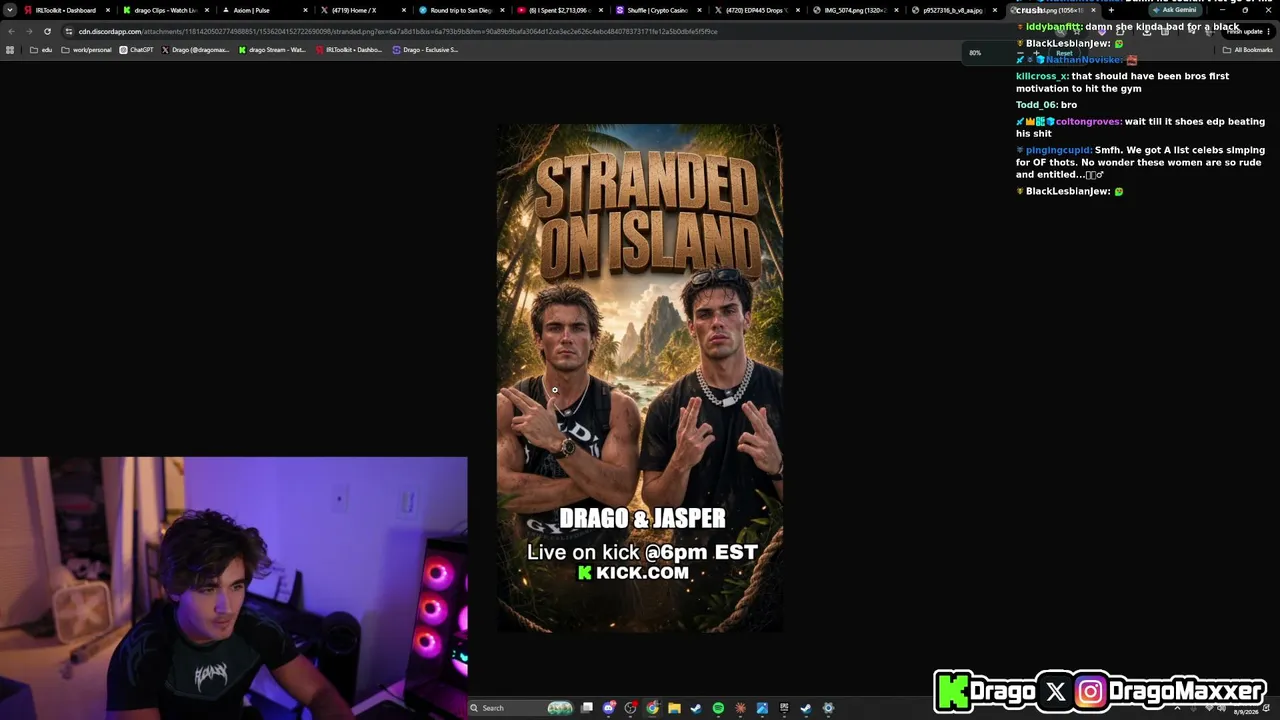Open the Drago - Exclusive bookmark
This screenshot has width=1280, height=720.
click(x=426, y=50)
